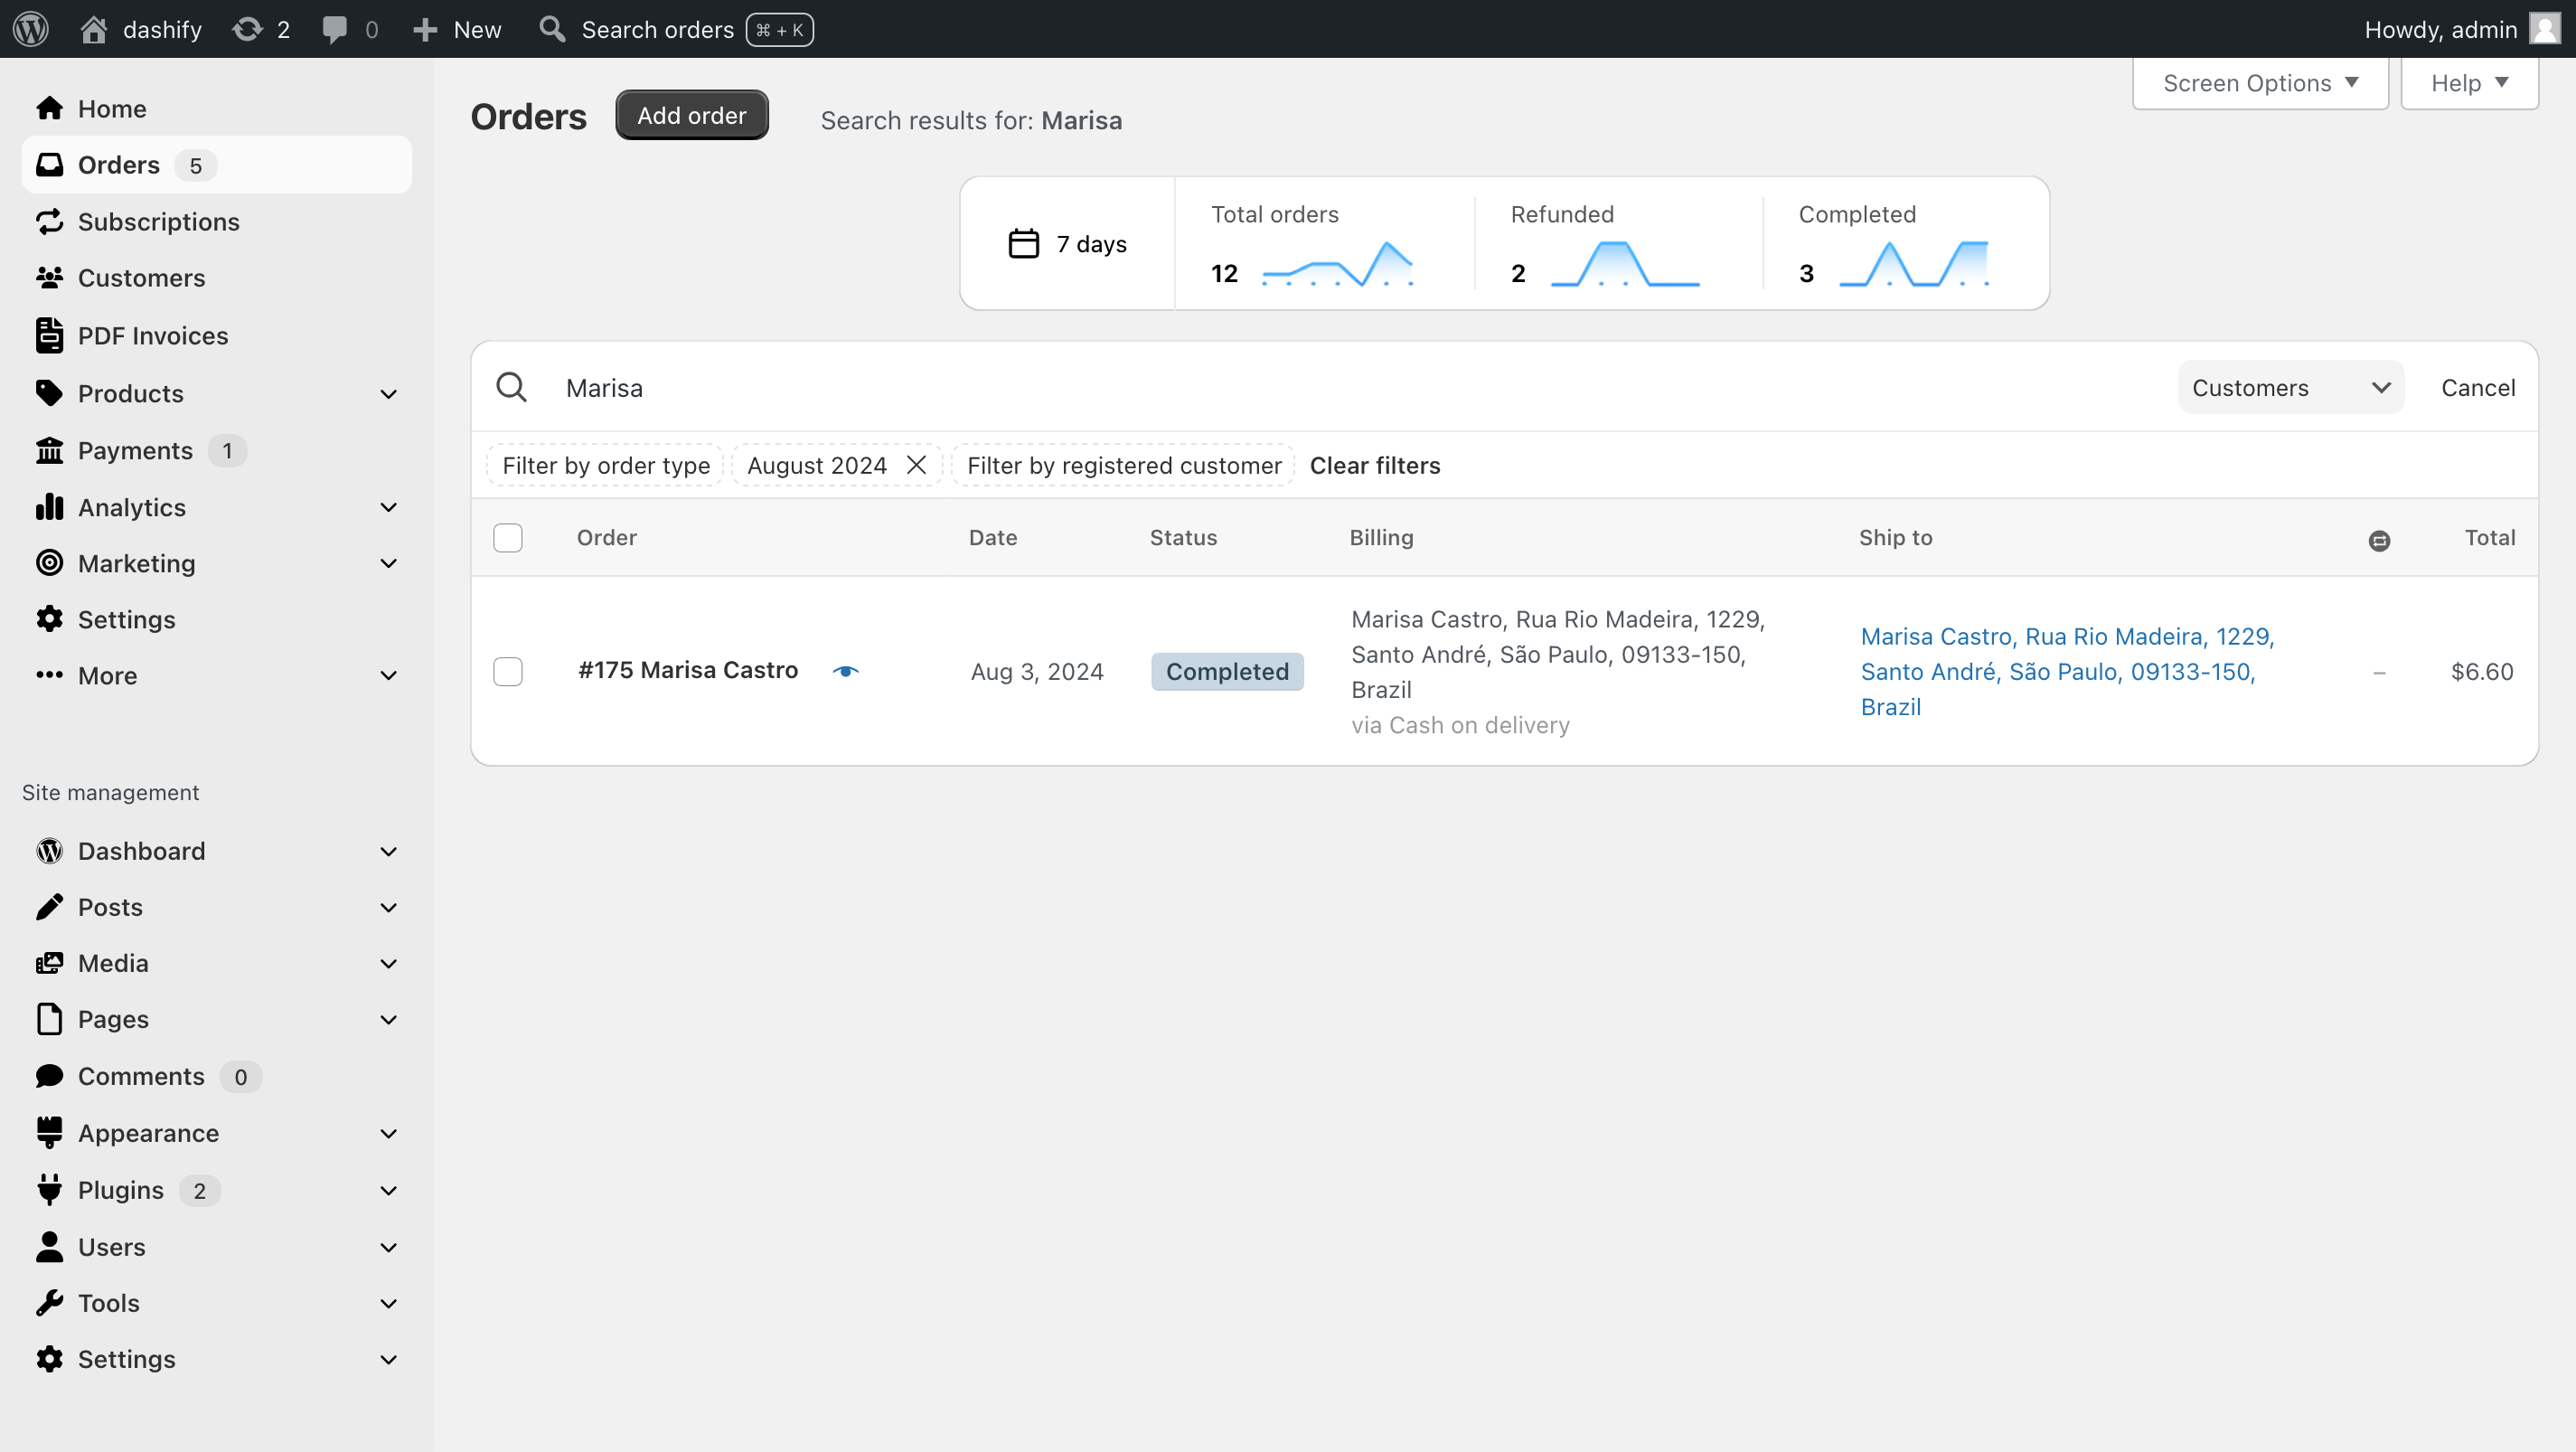Click the order notes column icon
The image size is (2576, 1452).
pos(2379,540)
